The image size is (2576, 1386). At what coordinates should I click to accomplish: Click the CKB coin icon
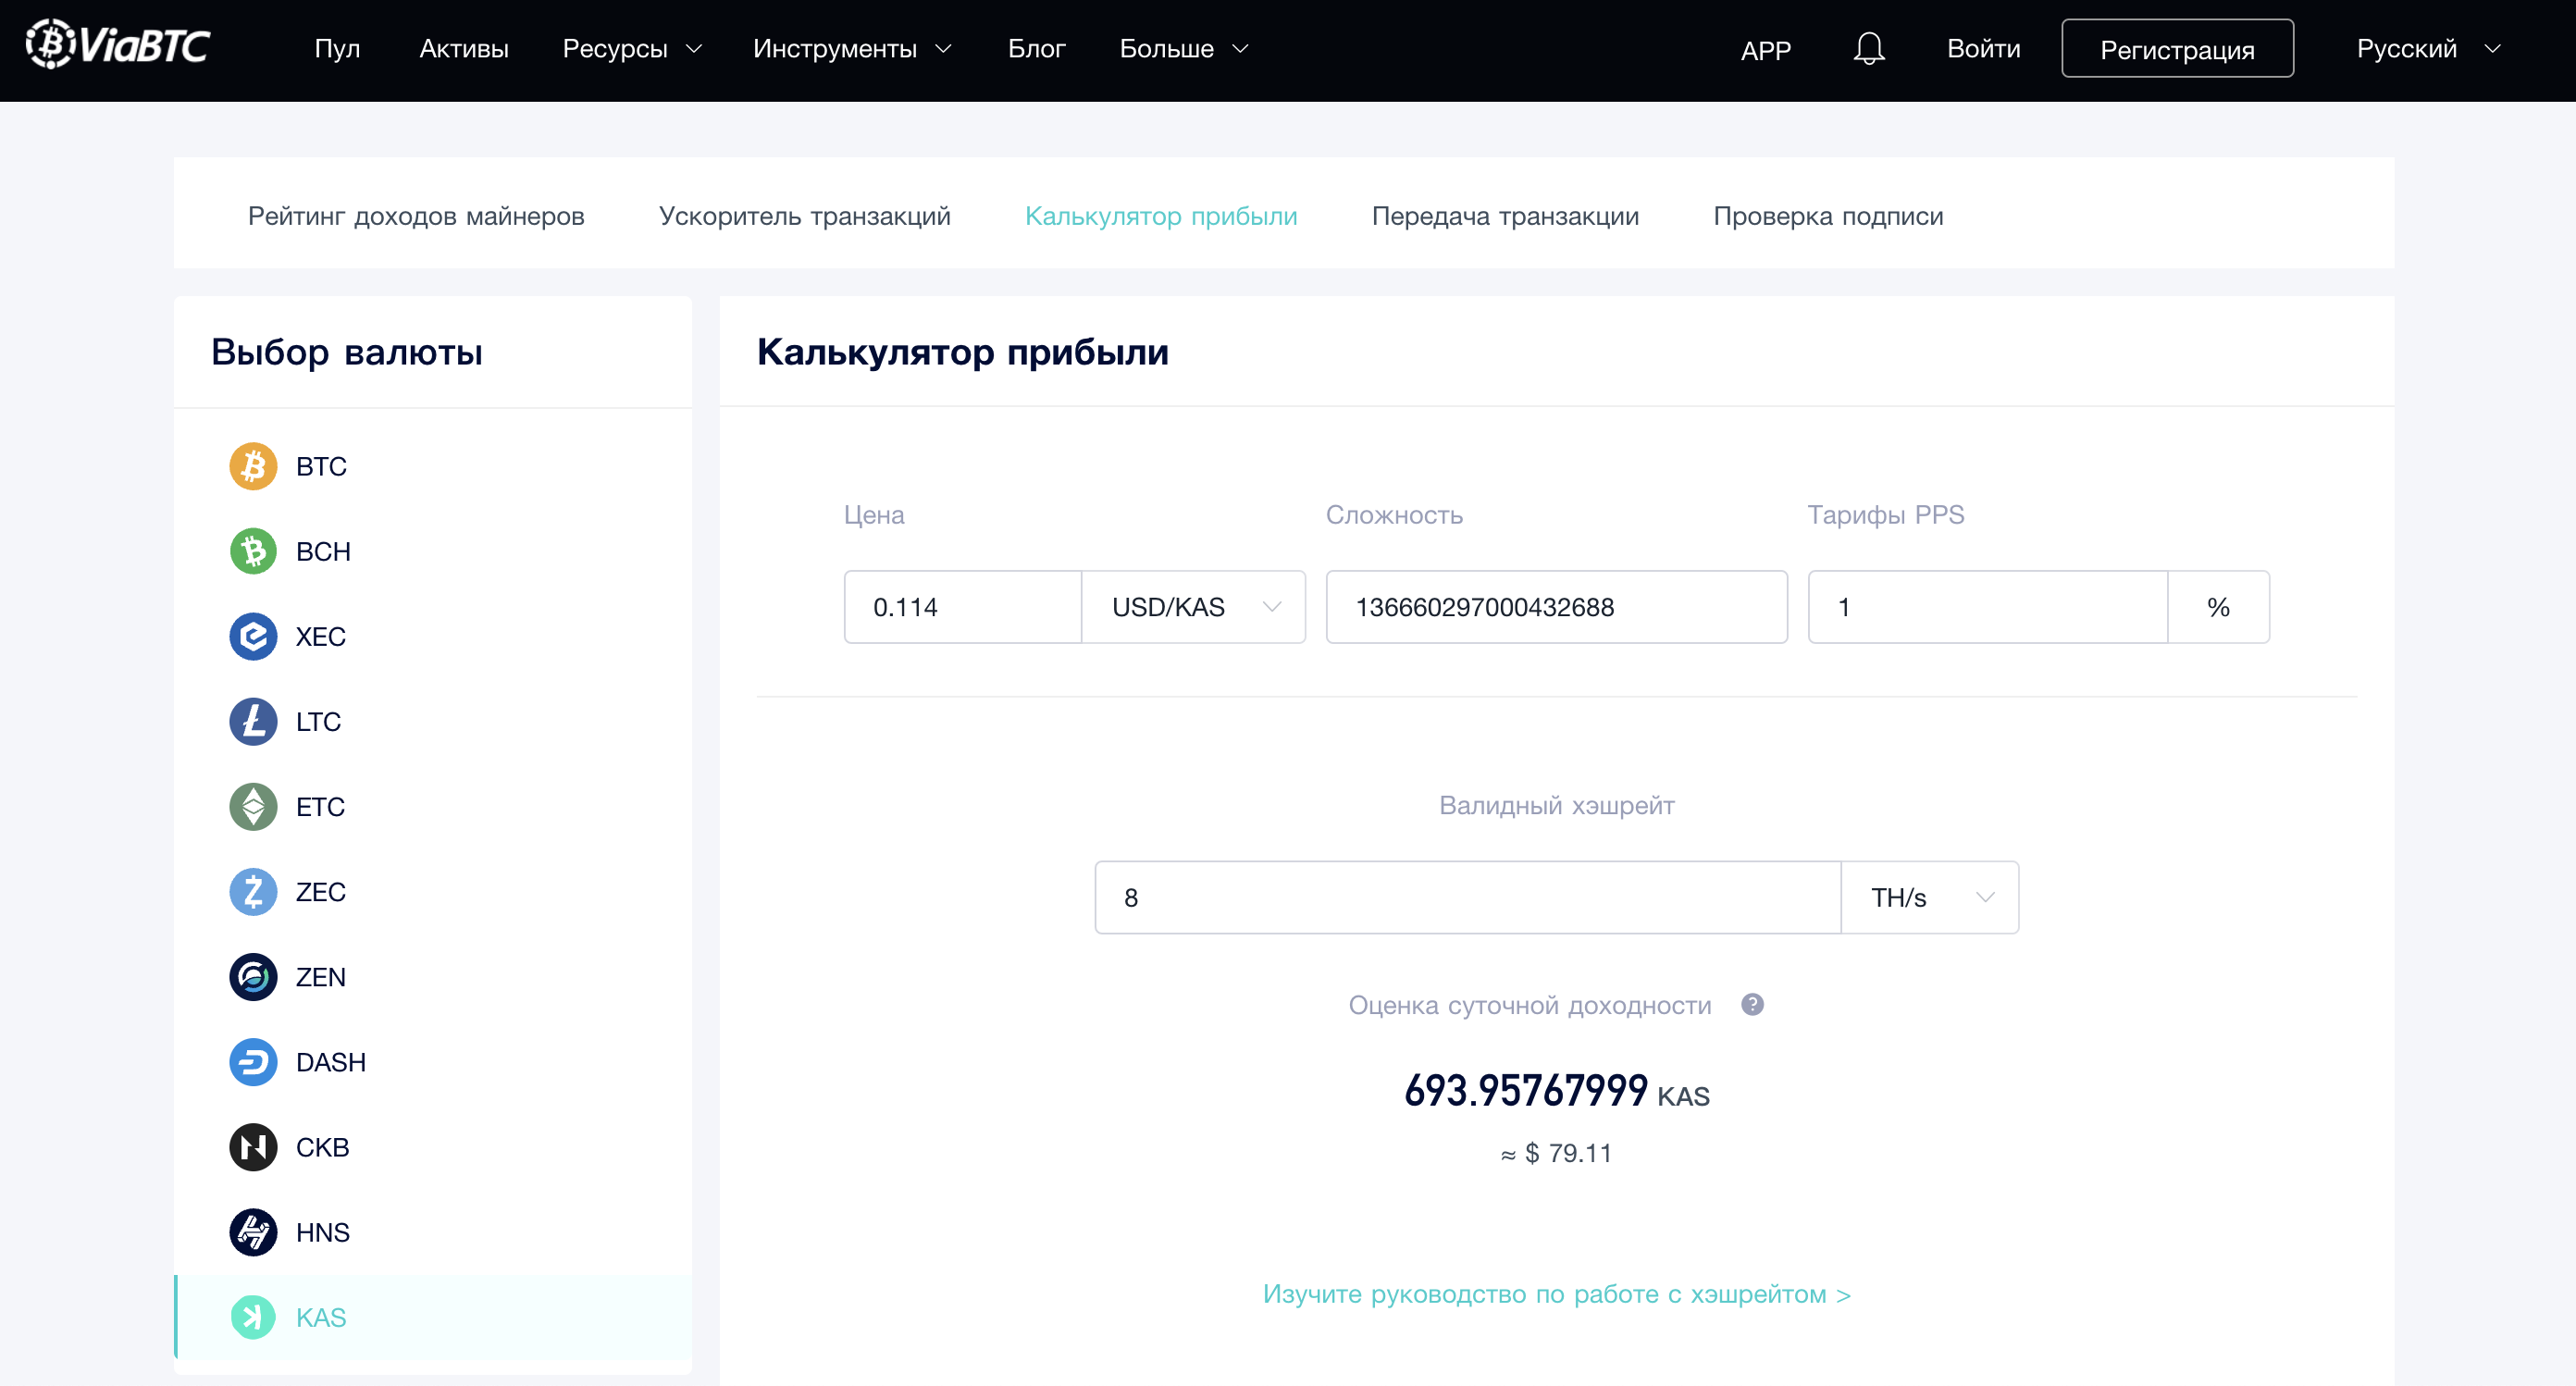pos(253,1146)
